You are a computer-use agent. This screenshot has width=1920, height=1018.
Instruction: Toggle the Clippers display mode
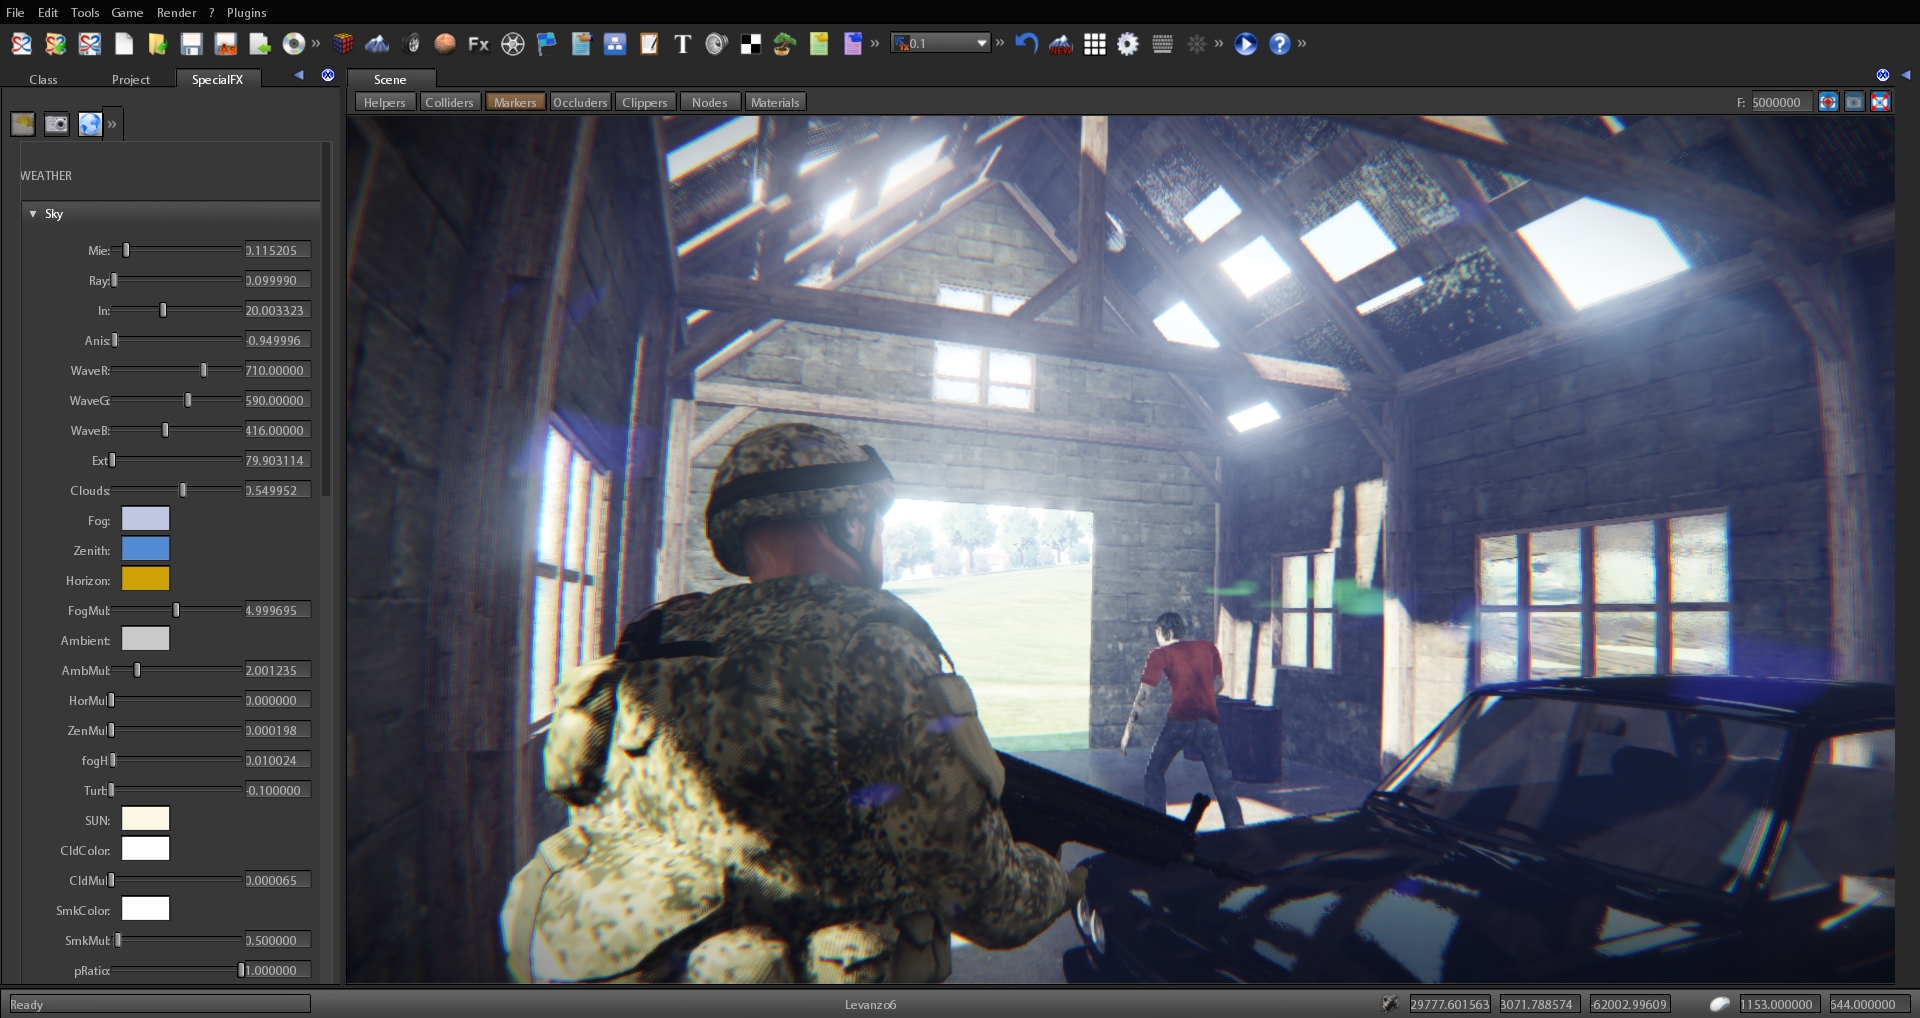(645, 101)
